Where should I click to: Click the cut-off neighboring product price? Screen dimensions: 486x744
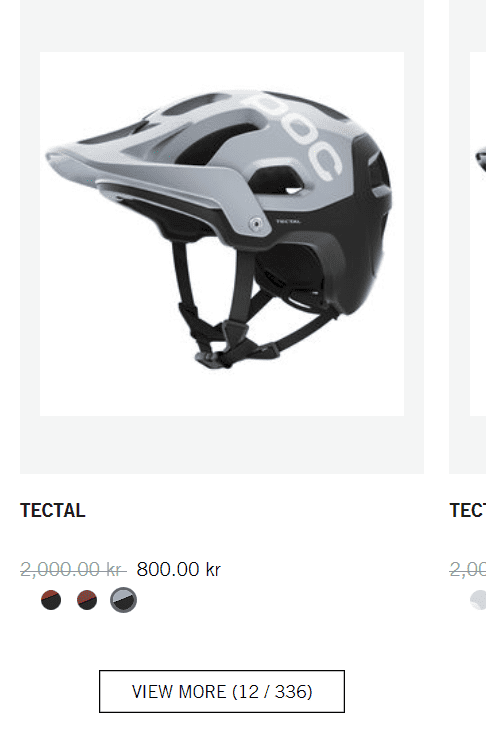[467, 569]
